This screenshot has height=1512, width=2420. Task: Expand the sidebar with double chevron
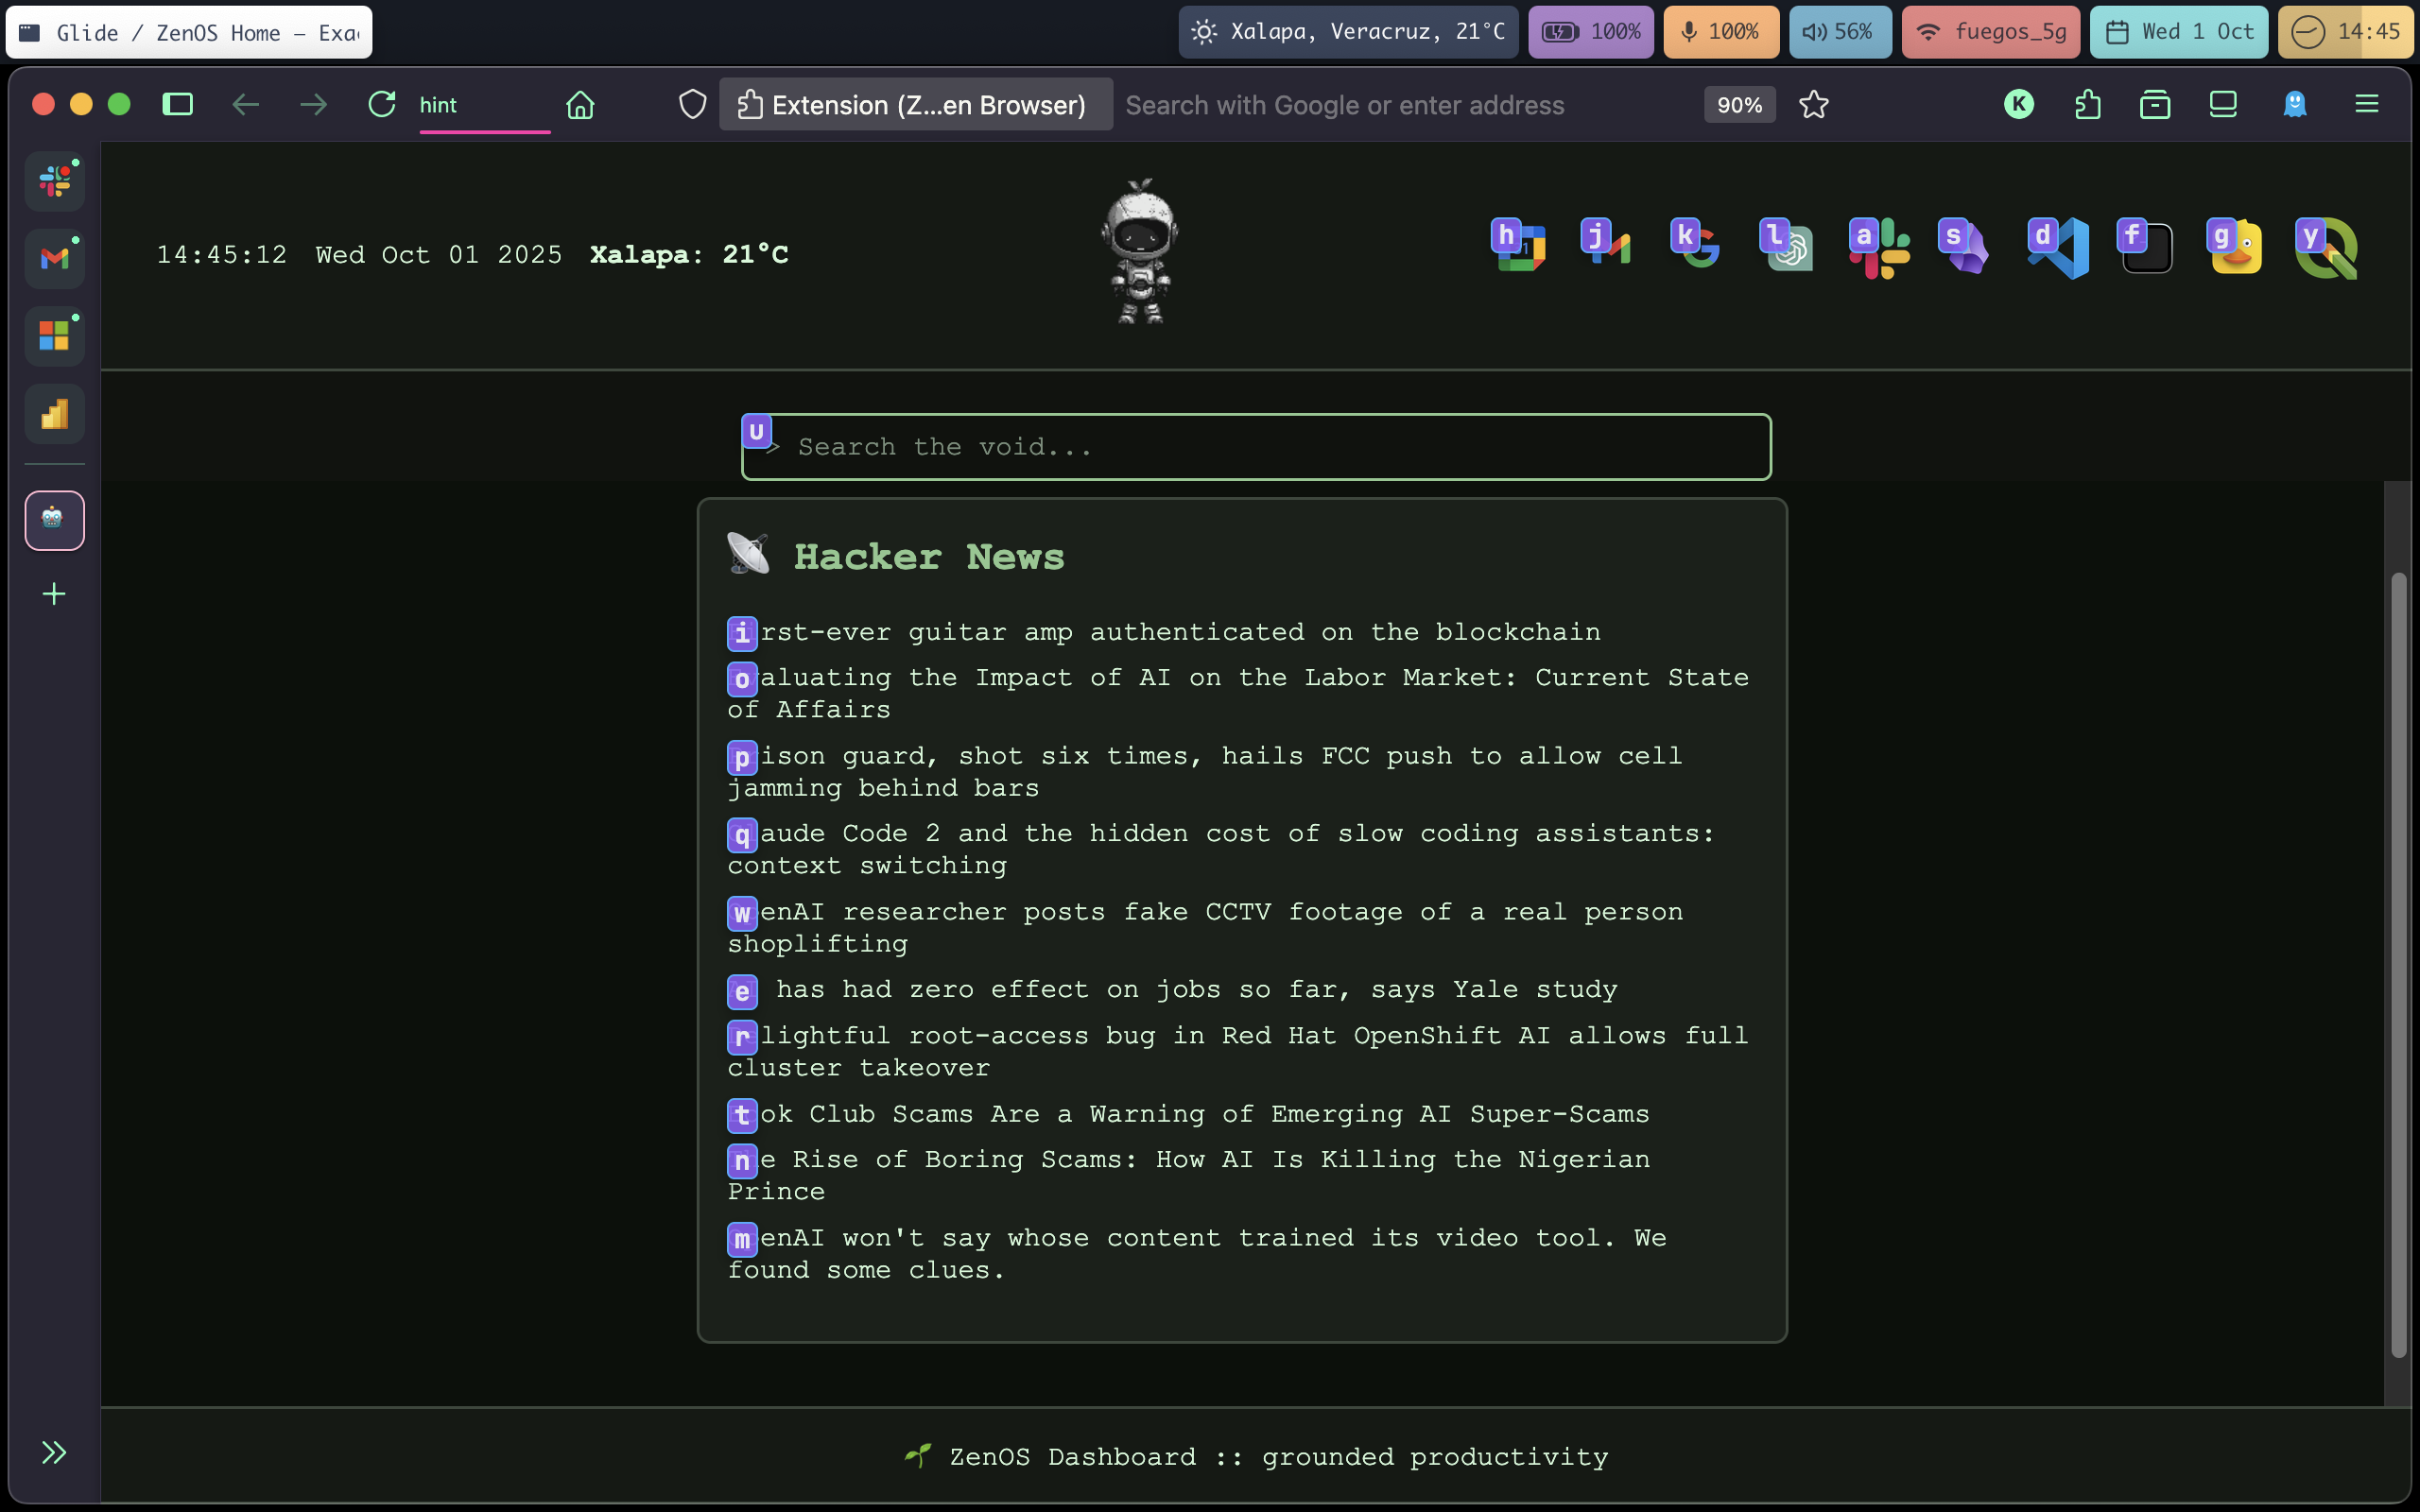[x=54, y=1452]
